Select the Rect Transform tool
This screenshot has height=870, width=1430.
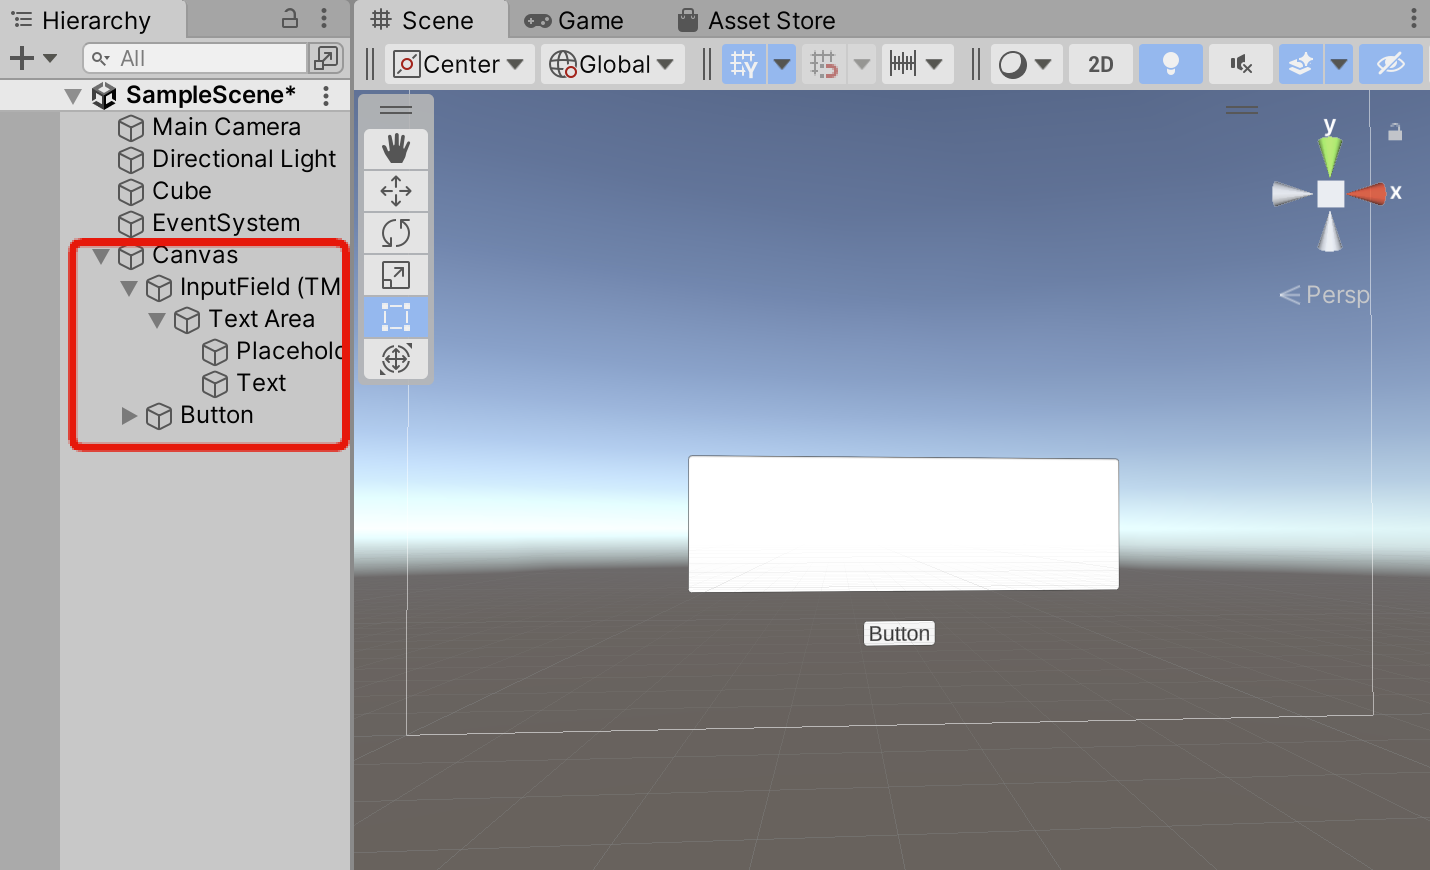click(396, 317)
